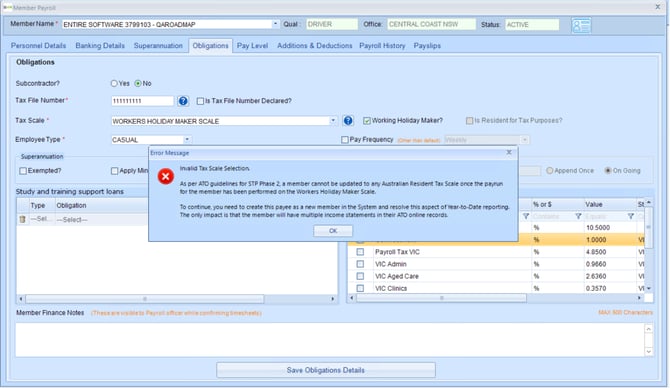
Task: Click the Obligation column header
Action: (101, 206)
